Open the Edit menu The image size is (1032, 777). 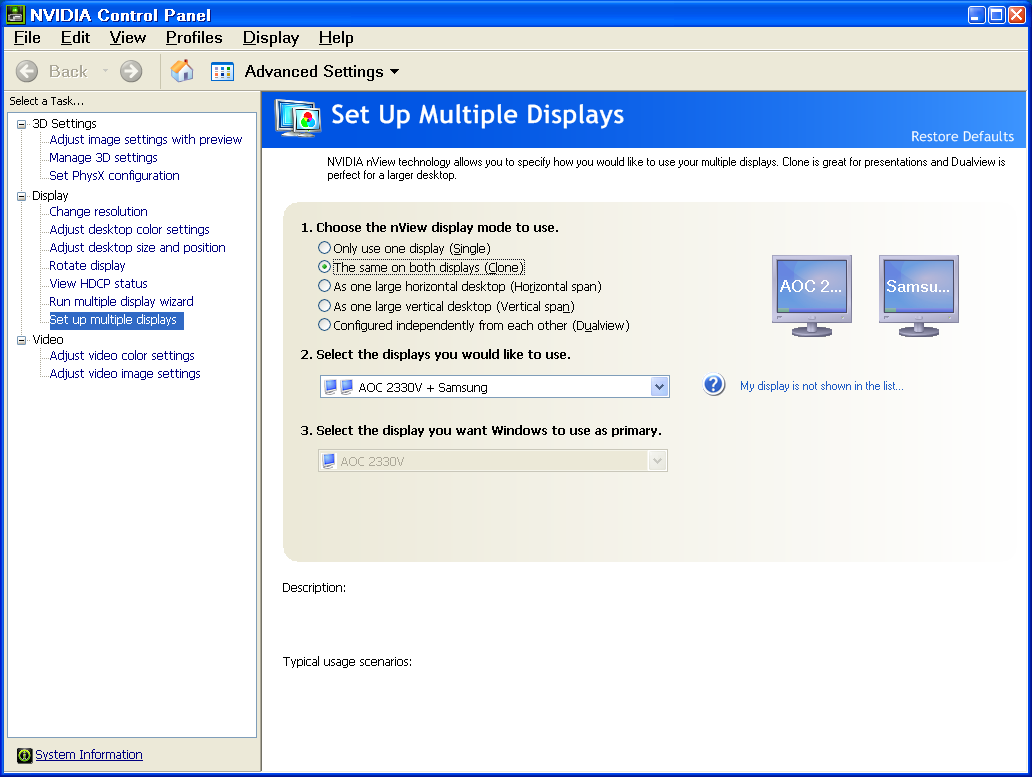(x=75, y=38)
